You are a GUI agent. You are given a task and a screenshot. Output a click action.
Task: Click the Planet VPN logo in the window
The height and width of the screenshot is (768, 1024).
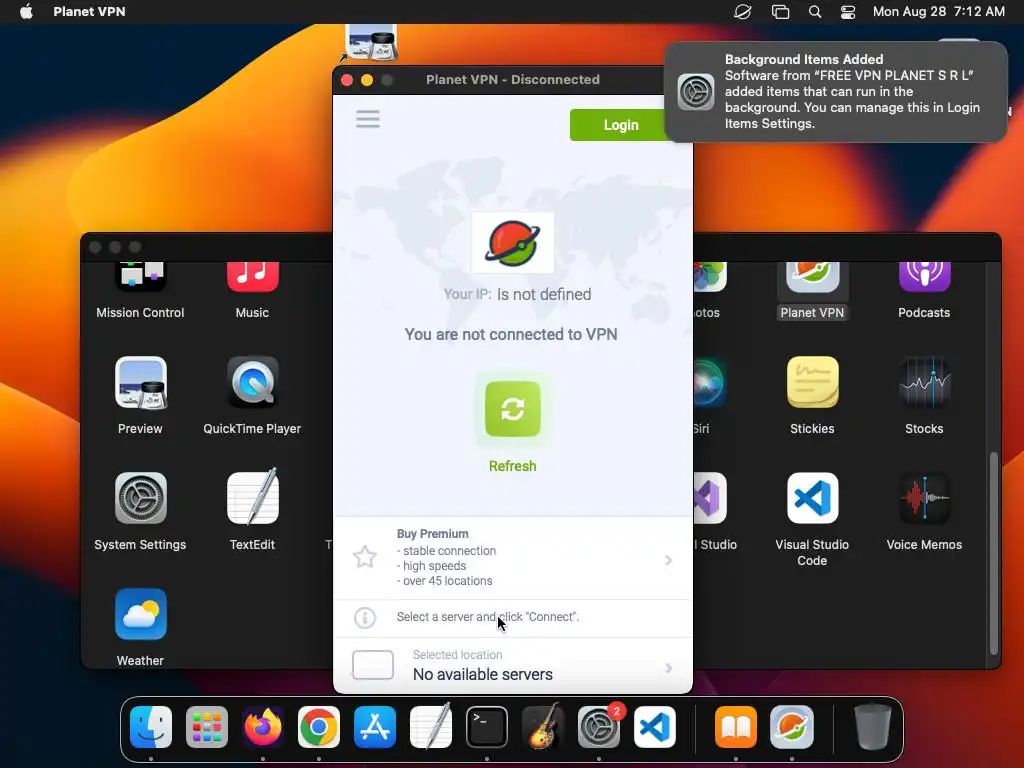coord(513,243)
